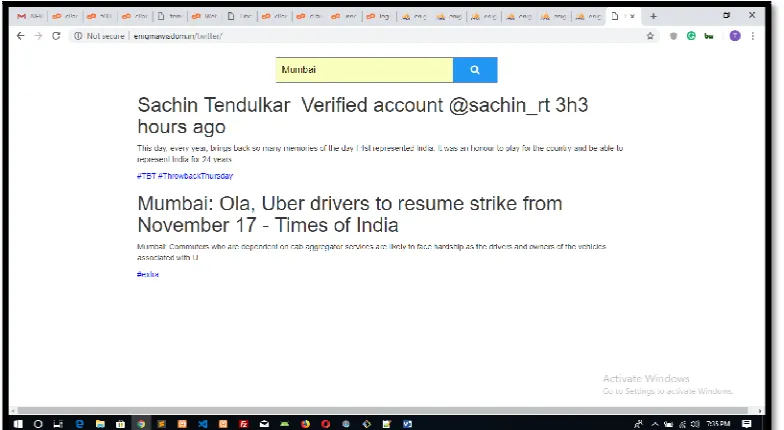Open the taskbar clock showing 7:35 PM
The image size is (784, 430).
pyautogui.click(x=718, y=424)
